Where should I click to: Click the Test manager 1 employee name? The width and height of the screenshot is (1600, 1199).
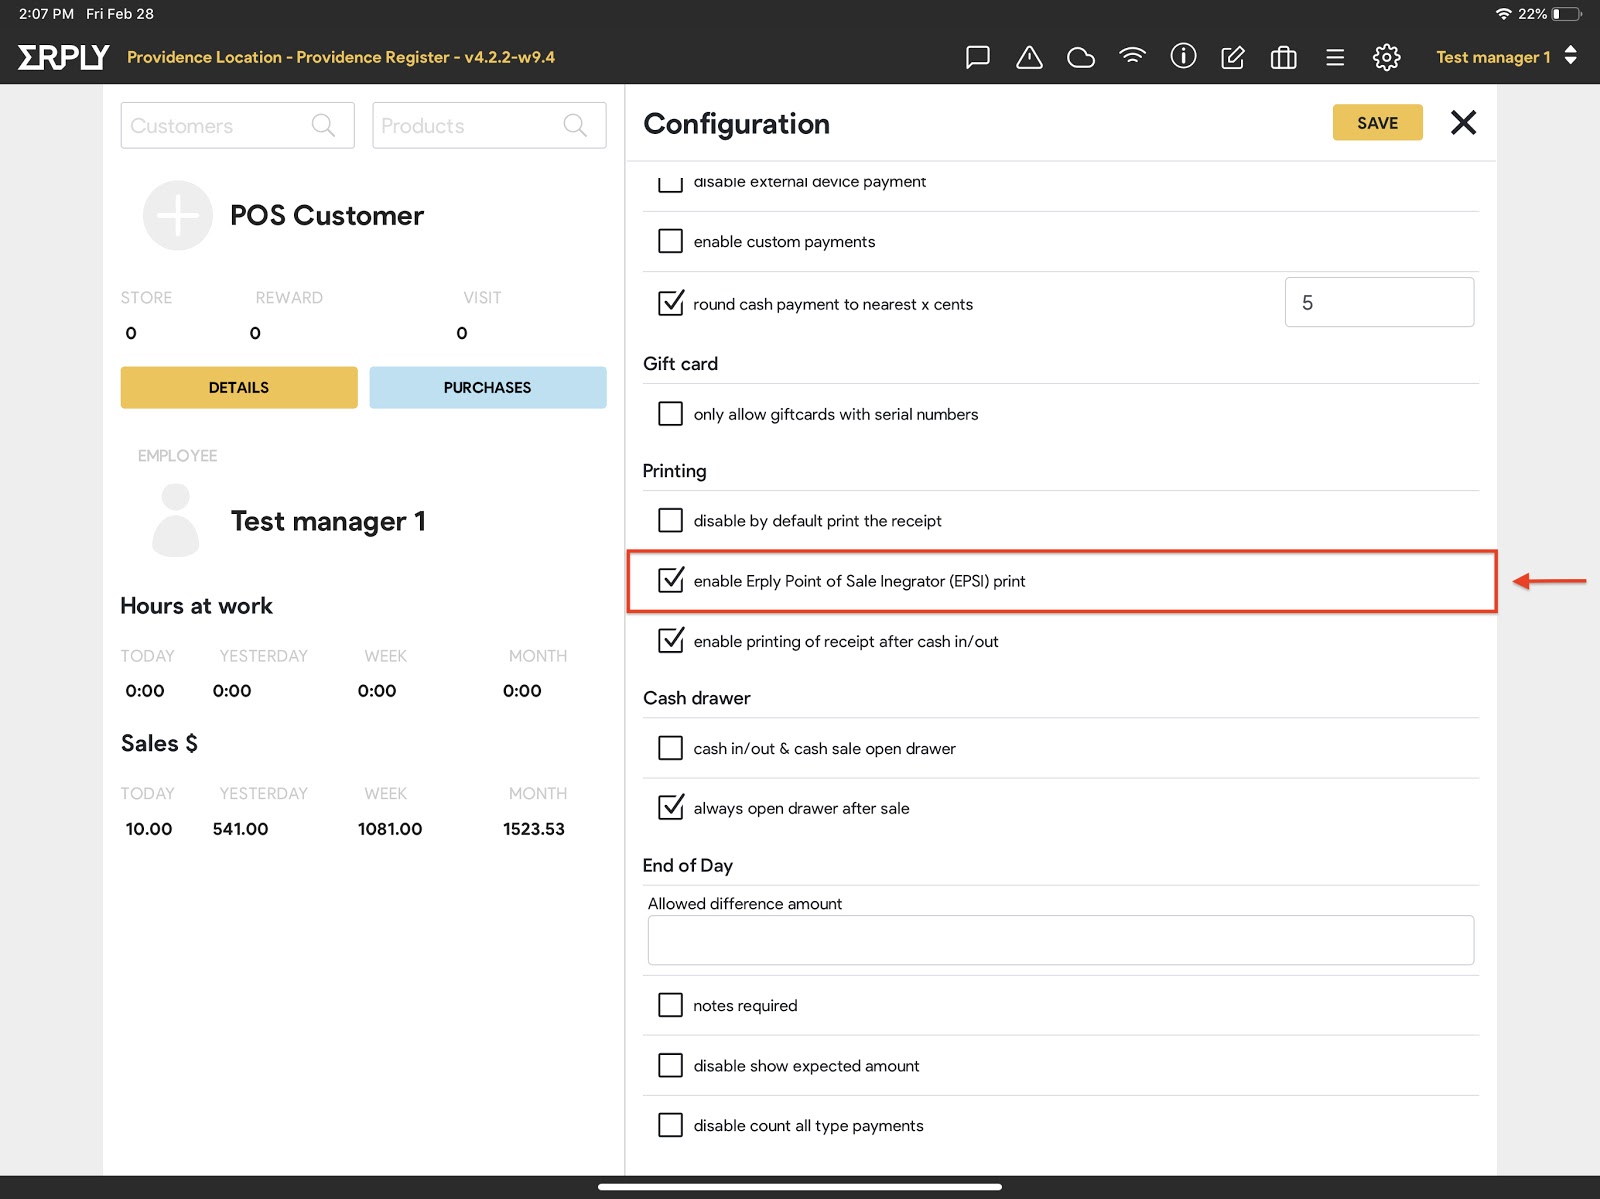(x=328, y=521)
